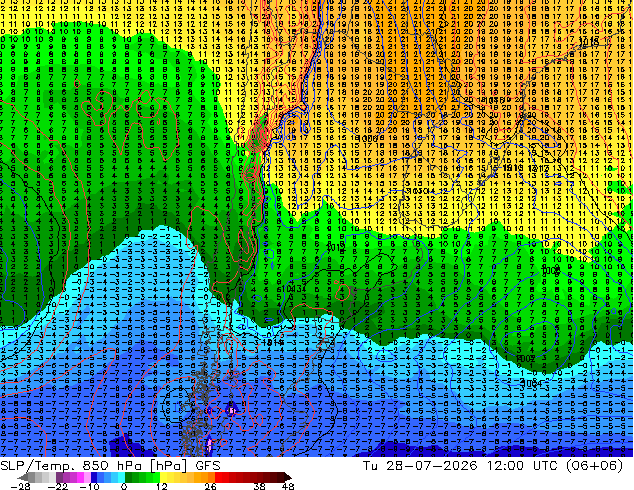Click the 'Tu 28-07-2026 12:00 UTC' timestamp
The image size is (634, 490).
tap(460, 466)
